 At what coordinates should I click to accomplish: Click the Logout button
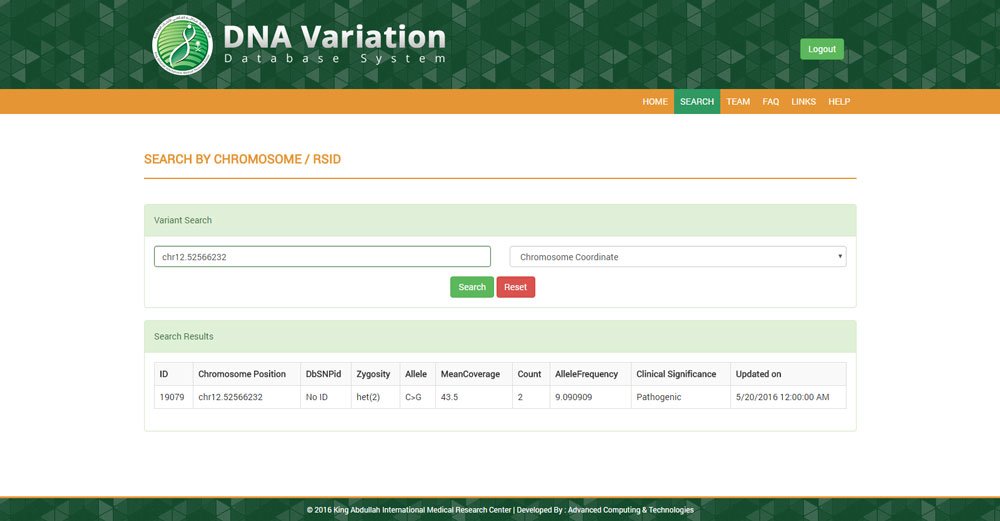coord(821,49)
